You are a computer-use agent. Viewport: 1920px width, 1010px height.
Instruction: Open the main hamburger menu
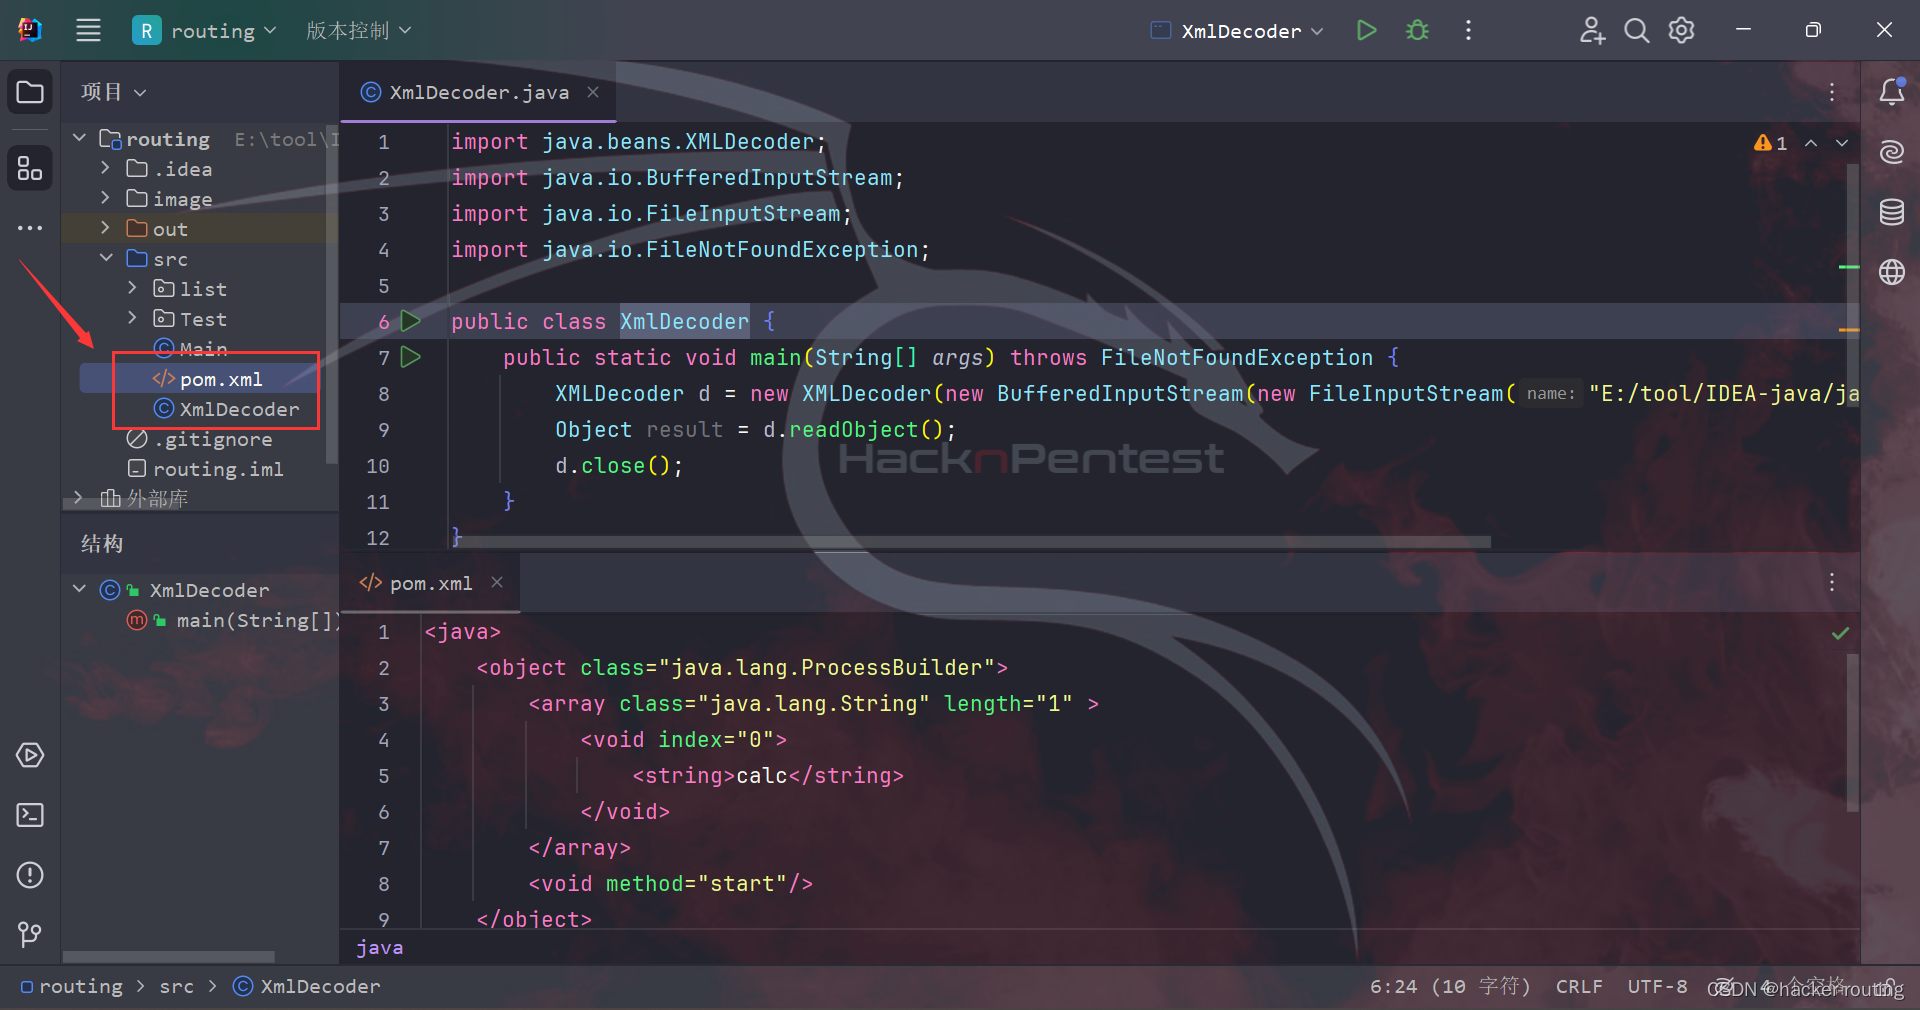[x=88, y=30]
